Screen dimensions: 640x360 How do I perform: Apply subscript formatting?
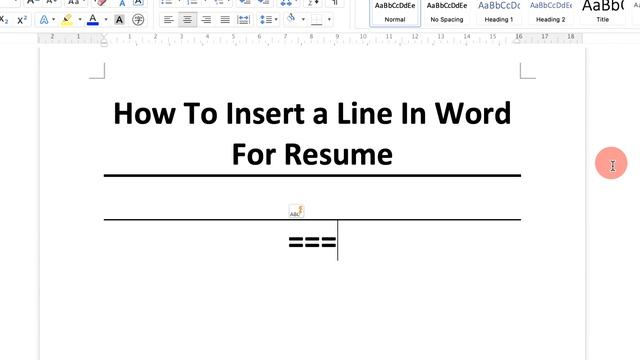(4, 20)
